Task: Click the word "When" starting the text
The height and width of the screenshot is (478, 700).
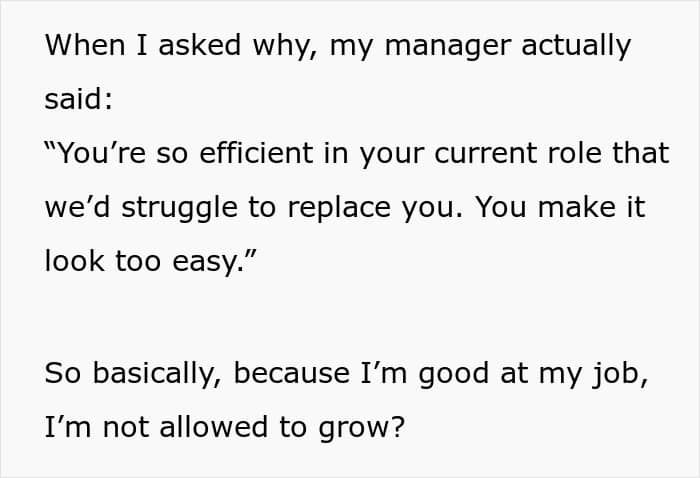Action: point(85,45)
